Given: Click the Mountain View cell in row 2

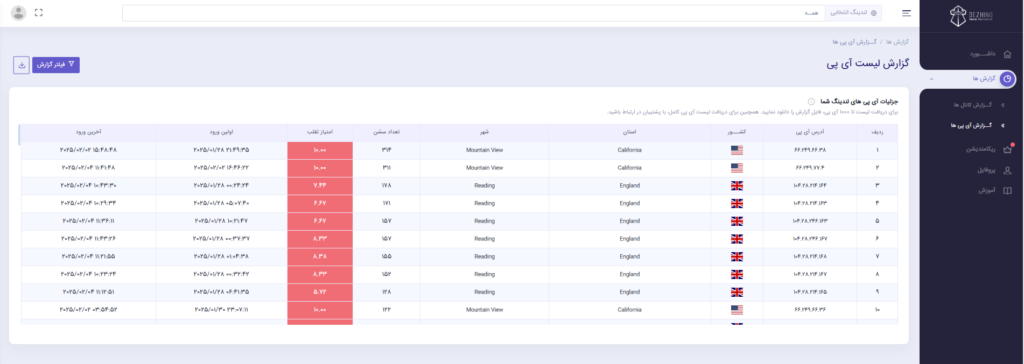Looking at the screenshot, I should point(485,168).
